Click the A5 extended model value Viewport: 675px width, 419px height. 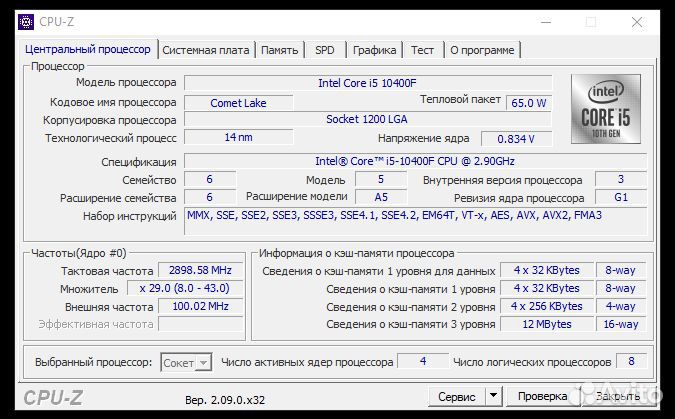(381, 197)
